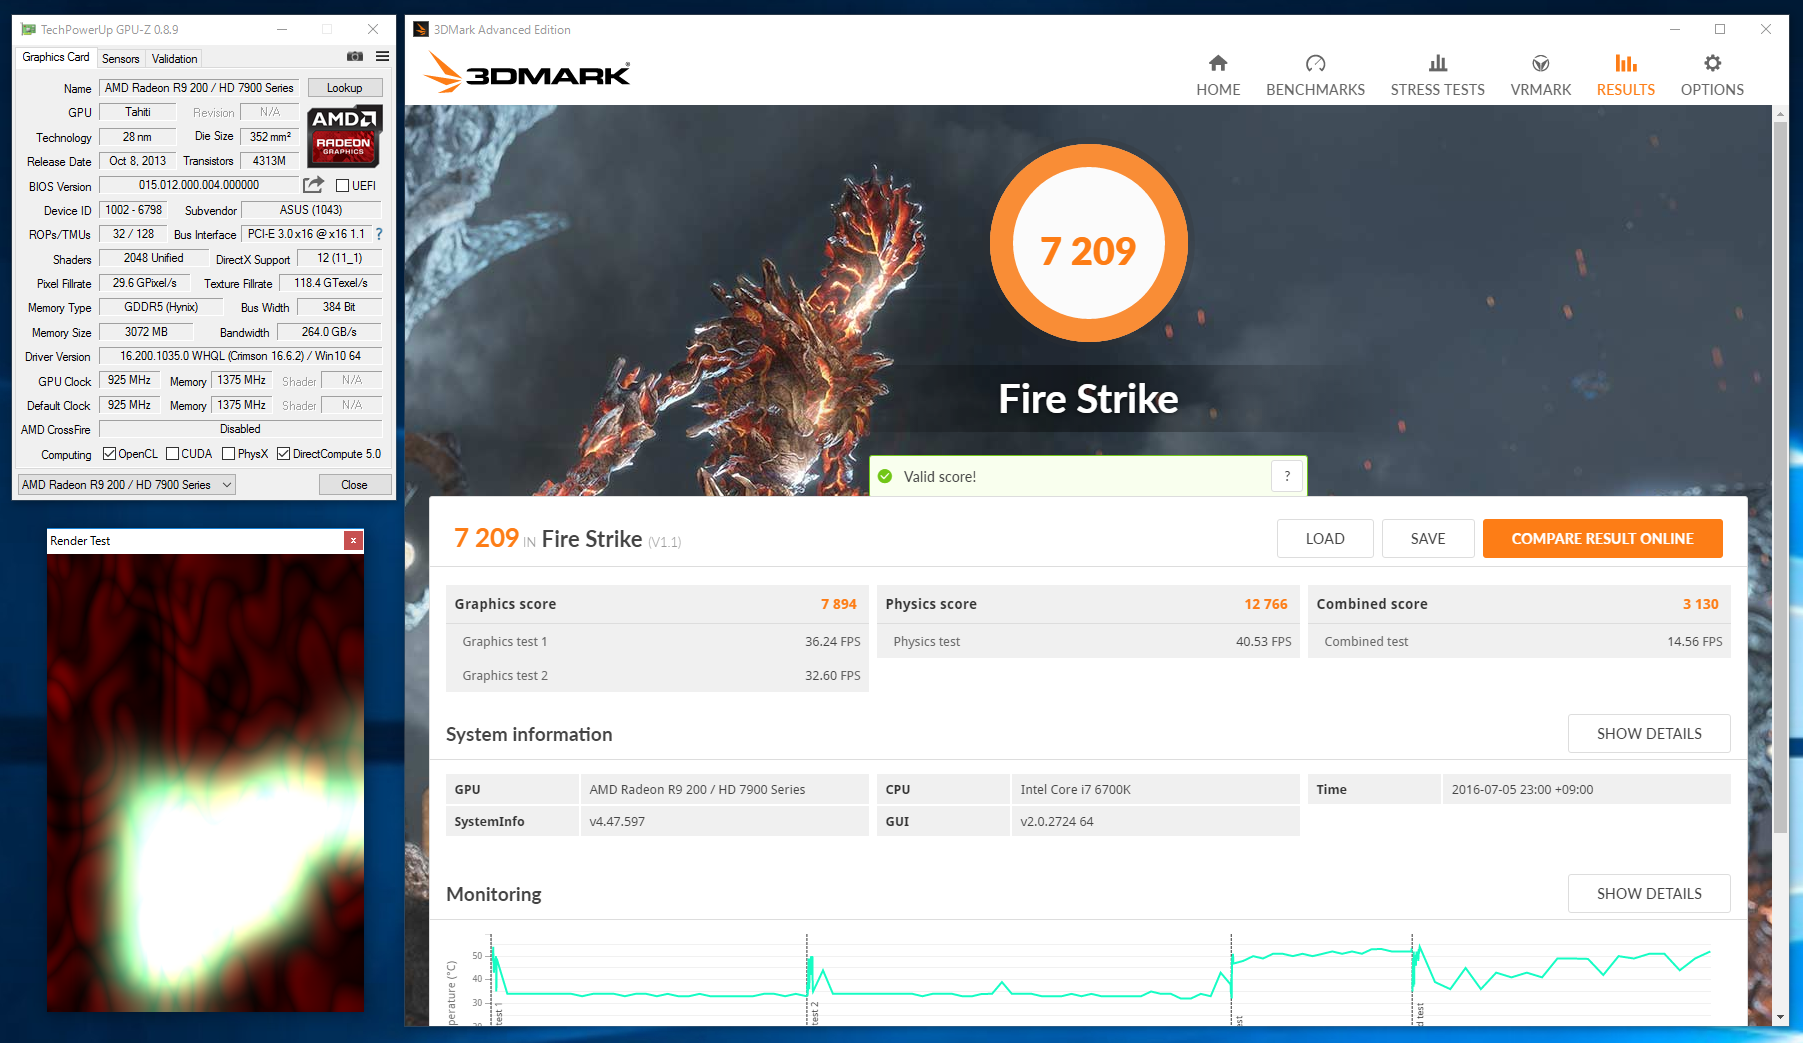Click the scrollbar up arrow in 3DMark
The width and height of the screenshot is (1803, 1043).
pos(1780,114)
